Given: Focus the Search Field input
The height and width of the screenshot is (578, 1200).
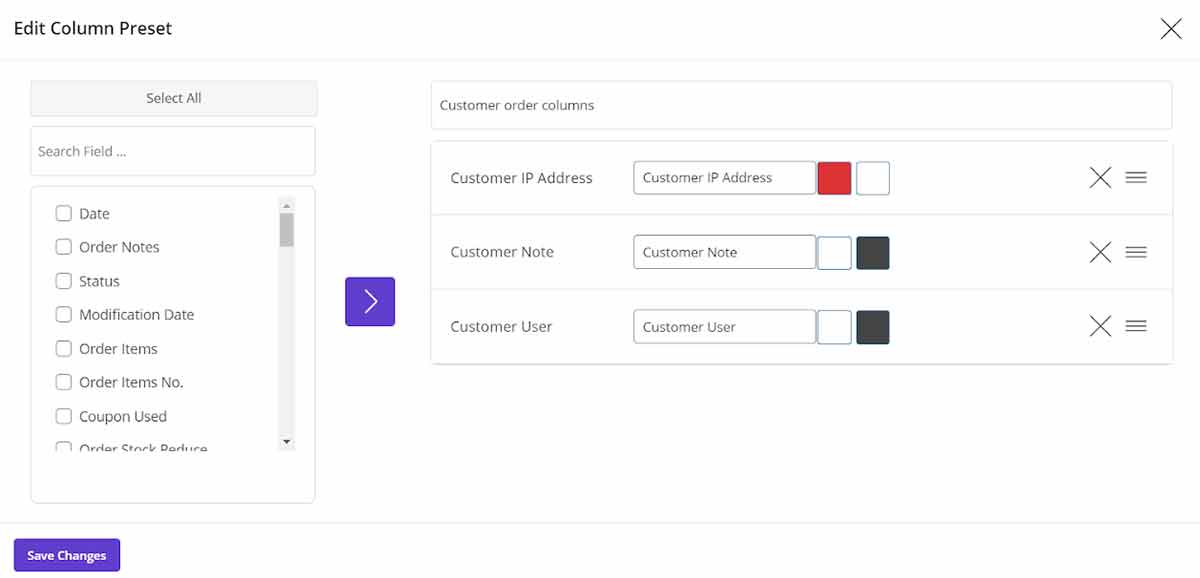Looking at the screenshot, I should pos(173,151).
